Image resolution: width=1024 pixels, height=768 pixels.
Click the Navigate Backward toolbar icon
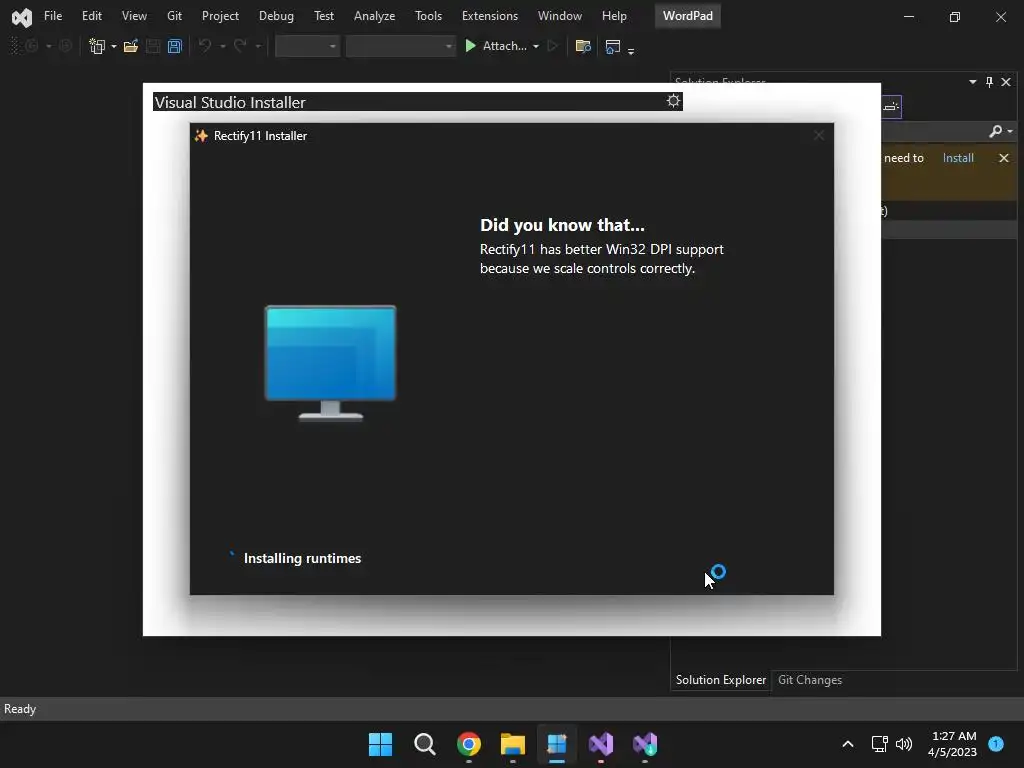click(x=31, y=46)
